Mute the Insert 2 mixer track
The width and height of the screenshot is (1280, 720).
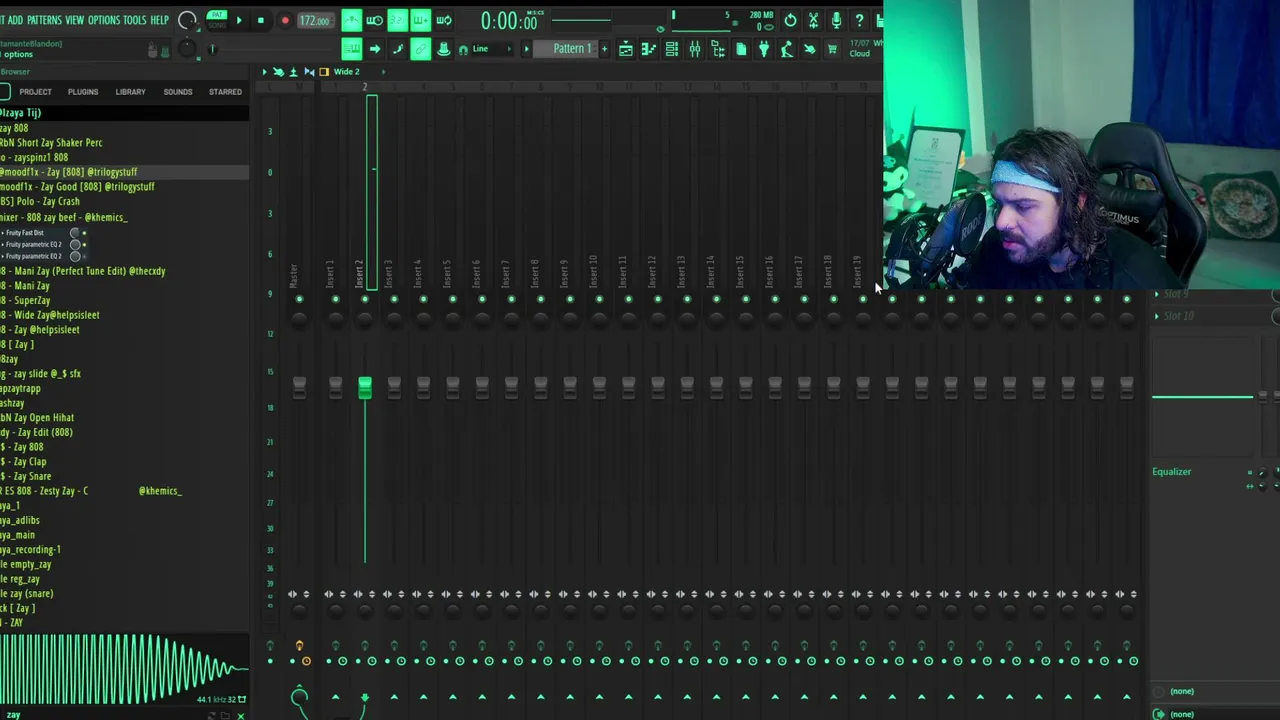click(x=364, y=299)
